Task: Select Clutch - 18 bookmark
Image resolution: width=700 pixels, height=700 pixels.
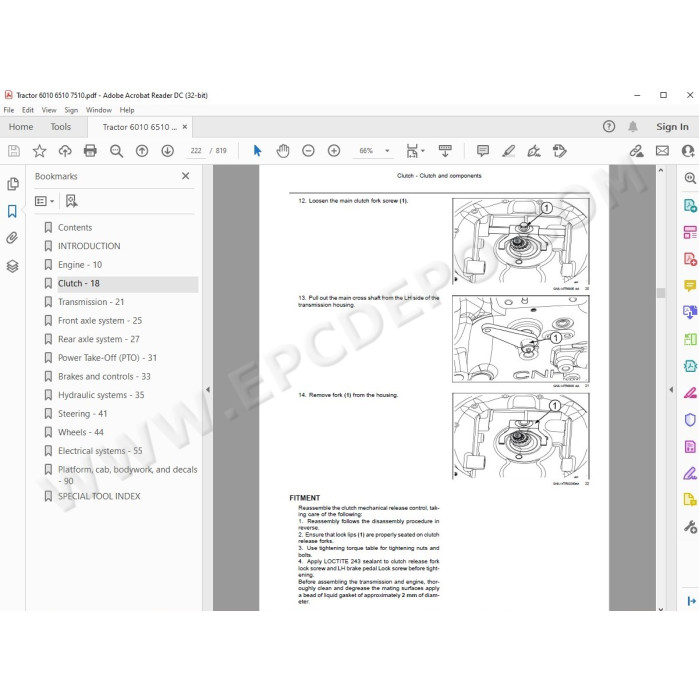Action: (79, 283)
